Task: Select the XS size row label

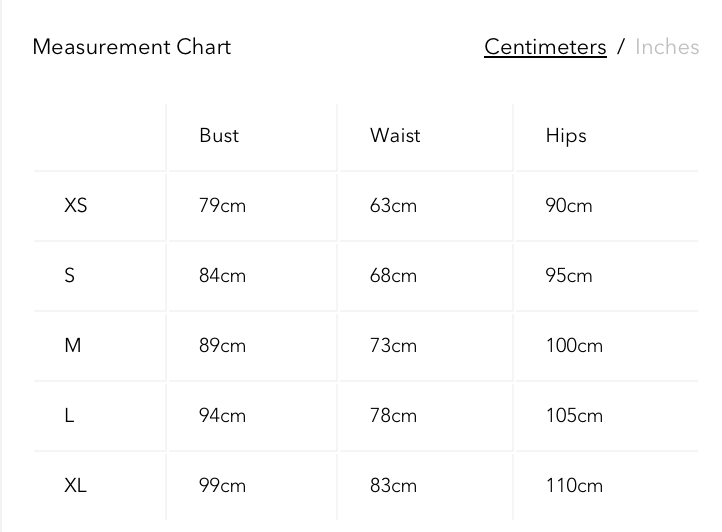Action: click(x=76, y=206)
